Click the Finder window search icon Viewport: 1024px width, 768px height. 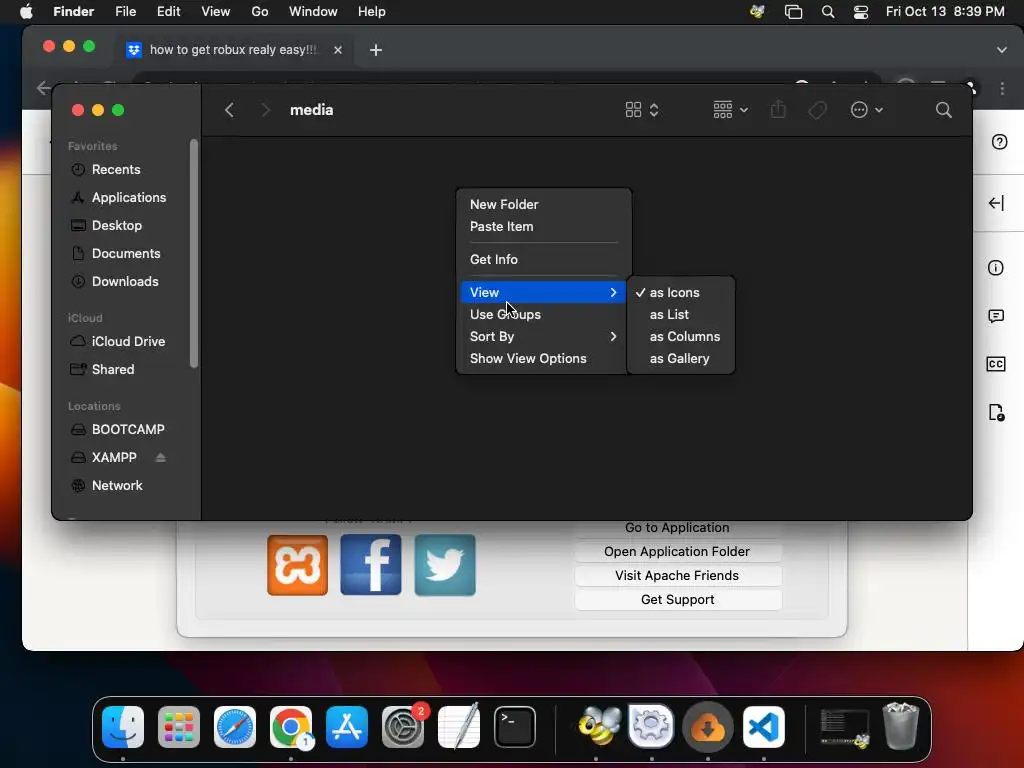click(943, 110)
